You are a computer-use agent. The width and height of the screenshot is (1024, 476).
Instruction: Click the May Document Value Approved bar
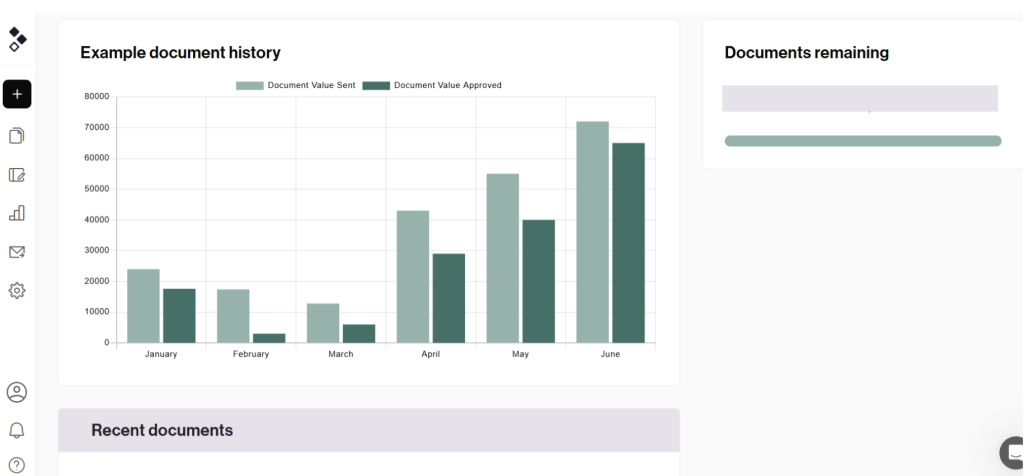pyautogui.click(x=538, y=281)
